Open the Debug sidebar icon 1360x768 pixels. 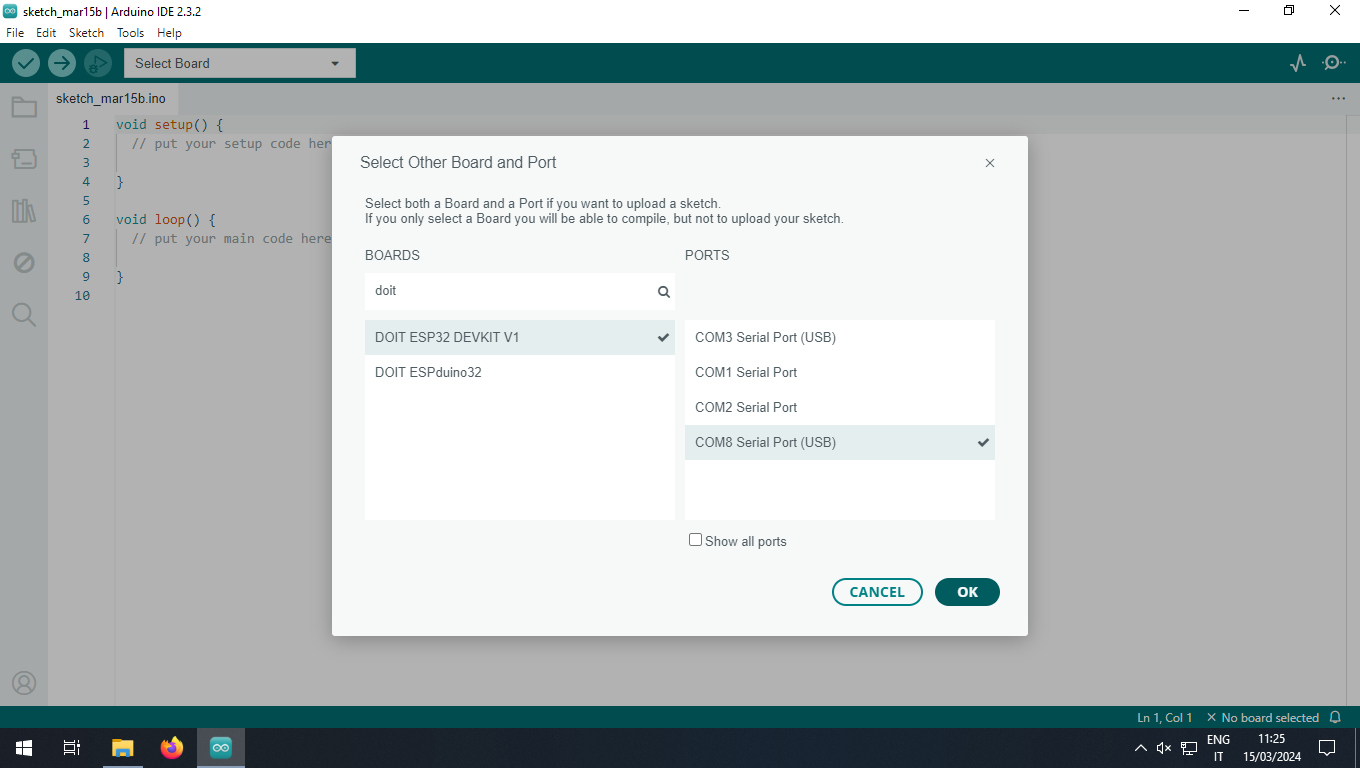24,263
